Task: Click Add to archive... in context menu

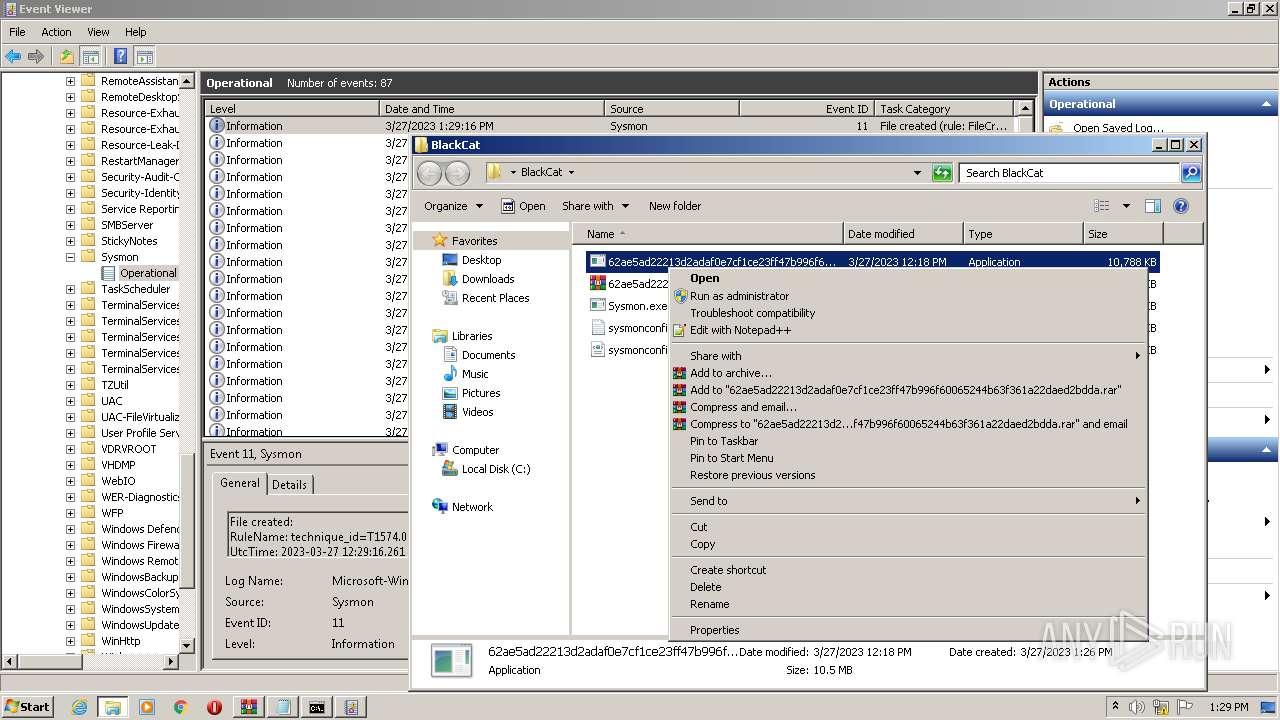Action: tap(730, 373)
